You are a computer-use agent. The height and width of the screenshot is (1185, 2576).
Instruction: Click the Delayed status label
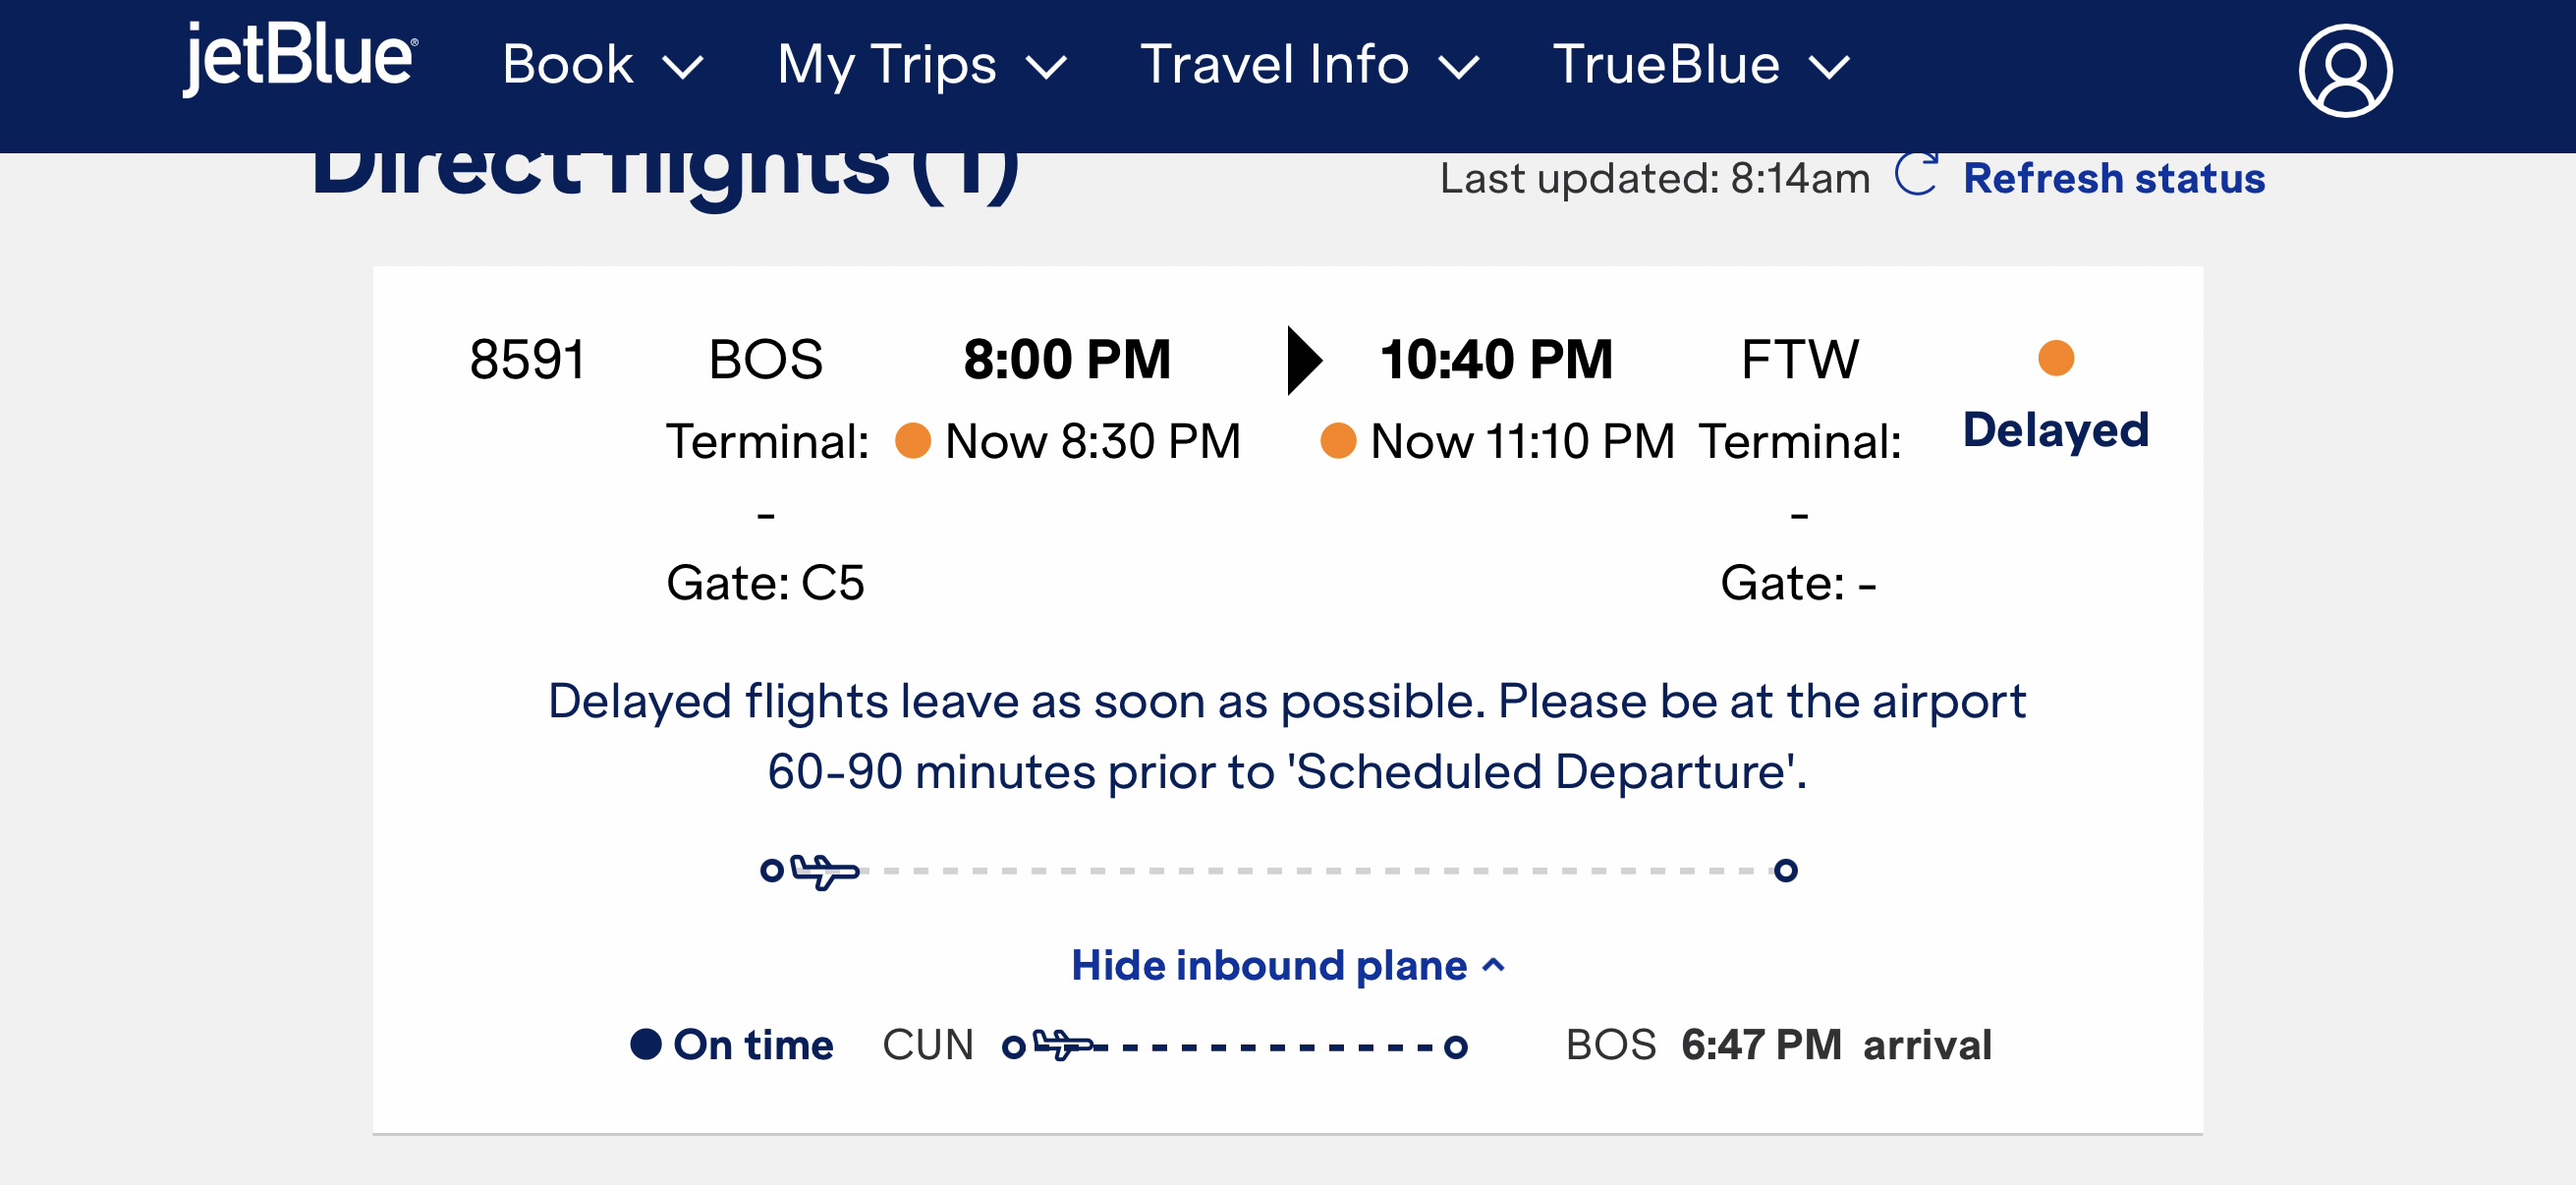(2055, 430)
